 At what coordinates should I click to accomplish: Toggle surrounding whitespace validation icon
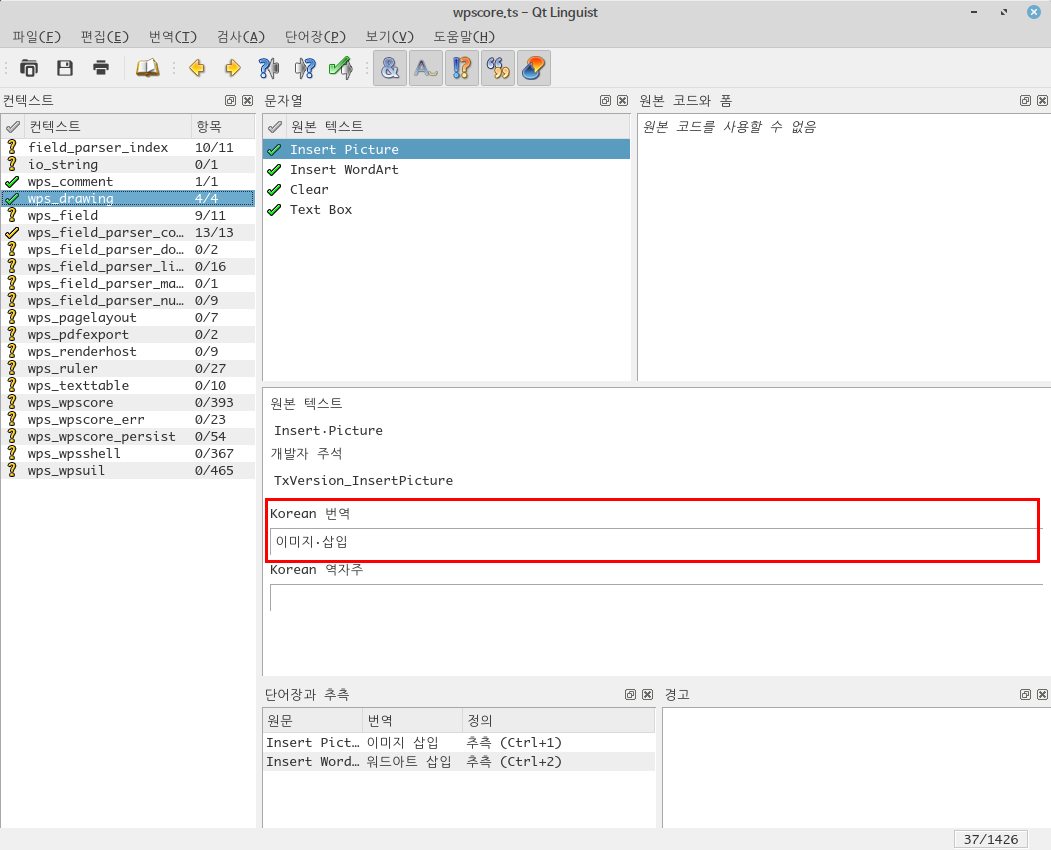click(426, 68)
